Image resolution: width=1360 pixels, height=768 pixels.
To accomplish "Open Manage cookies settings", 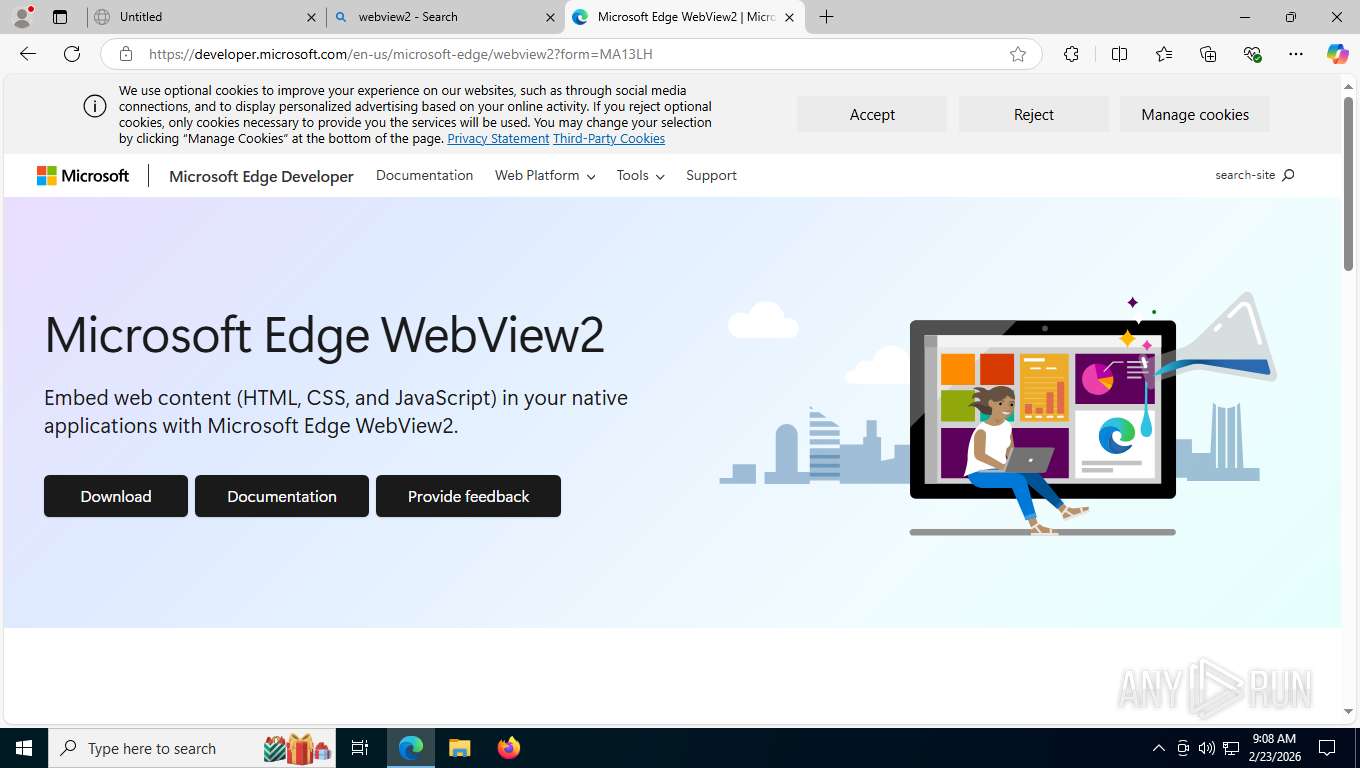I will (x=1195, y=114).
